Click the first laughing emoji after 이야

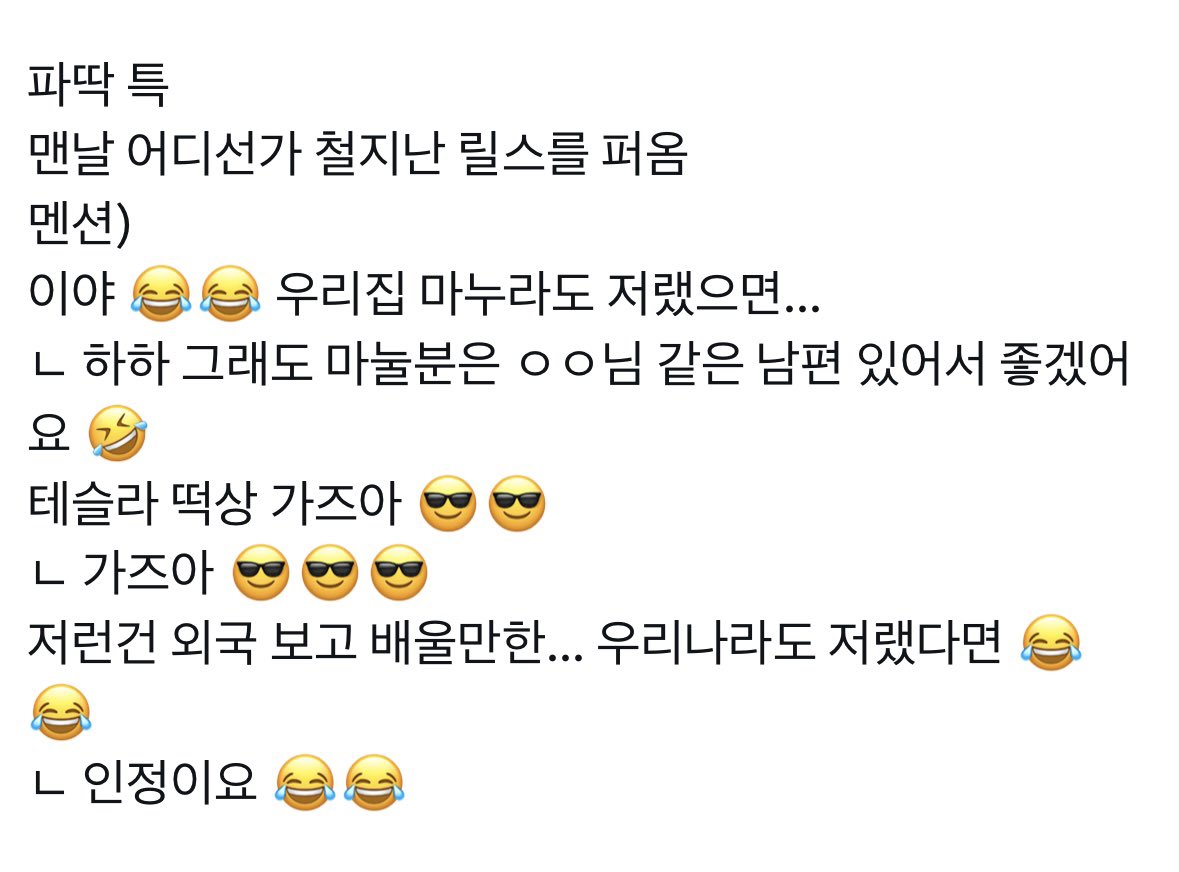160,293
